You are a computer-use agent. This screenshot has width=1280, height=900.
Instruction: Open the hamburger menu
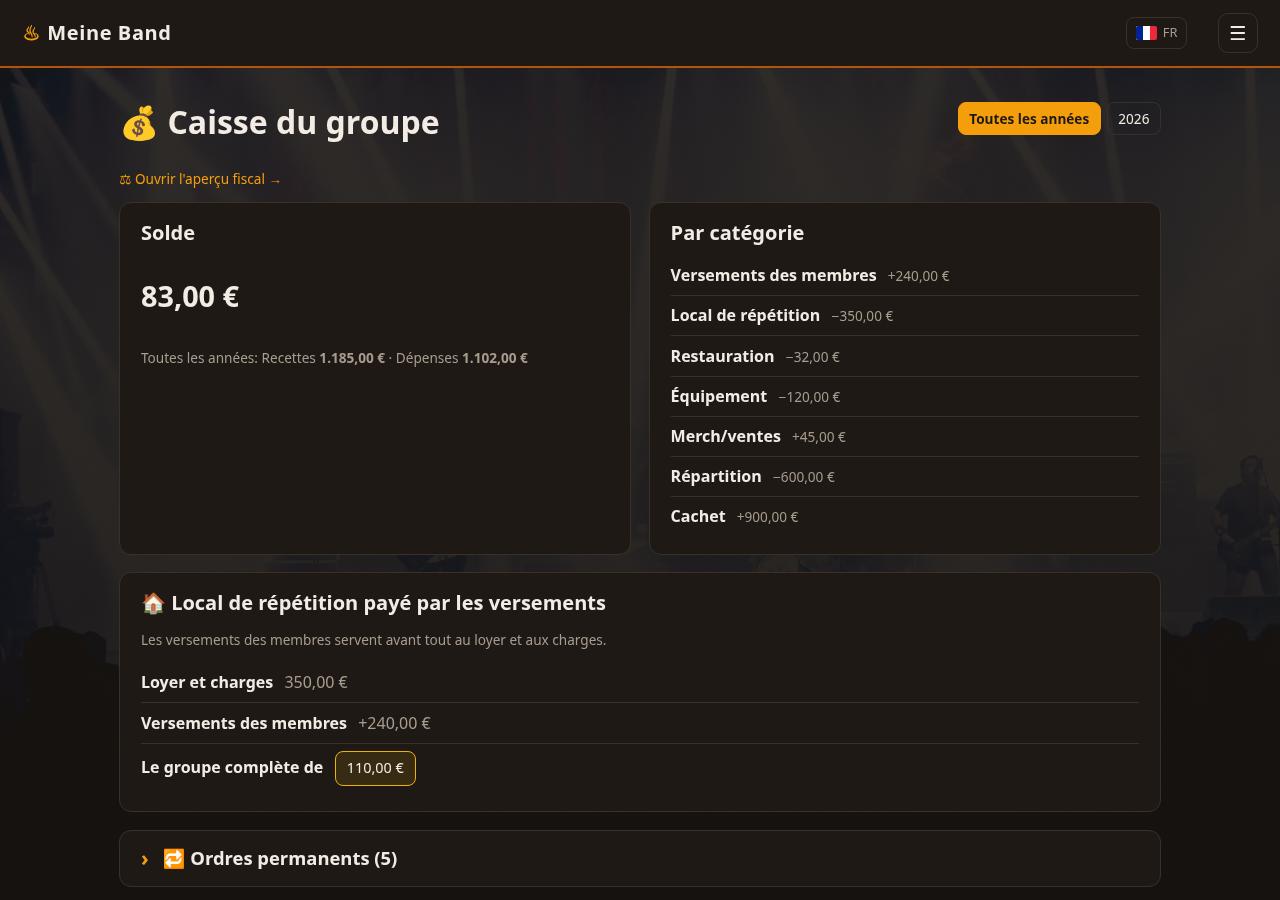point(1237,33)
